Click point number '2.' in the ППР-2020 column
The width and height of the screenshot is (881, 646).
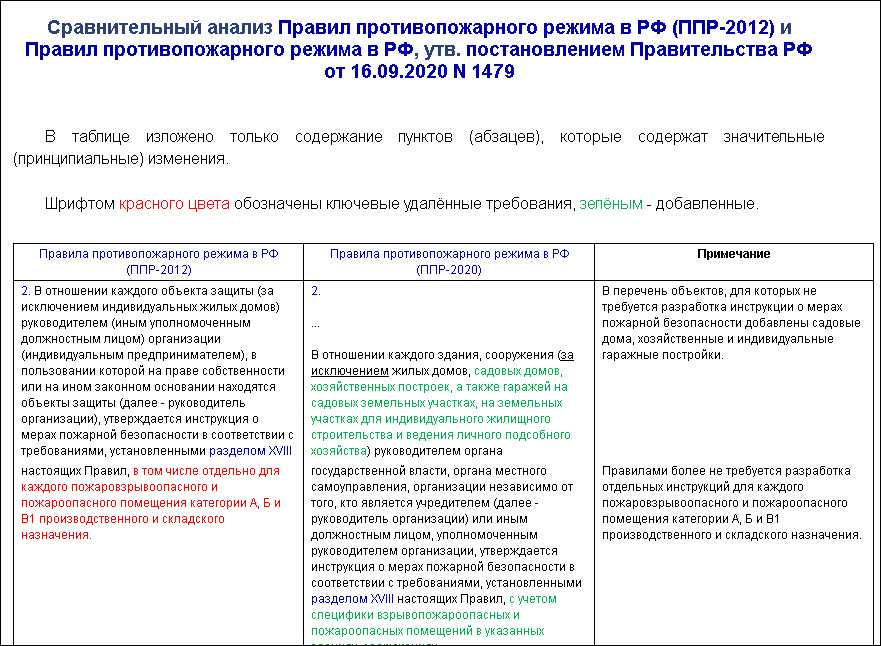pyautogui.click(x=316, y=291)
